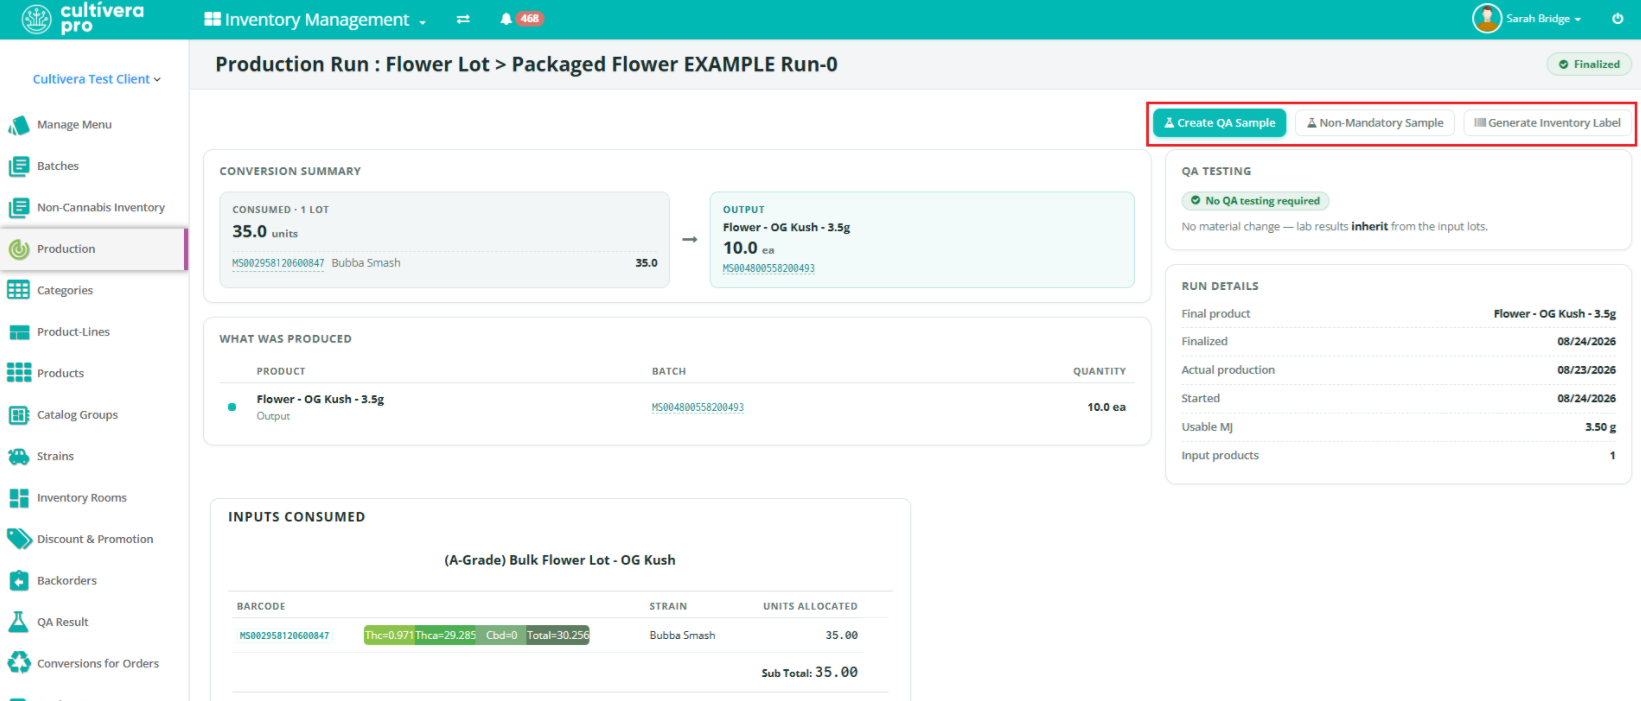Open Manage Menu from sidebar
This screenshot has height=701, width=1641.
[x=74, y=125]
